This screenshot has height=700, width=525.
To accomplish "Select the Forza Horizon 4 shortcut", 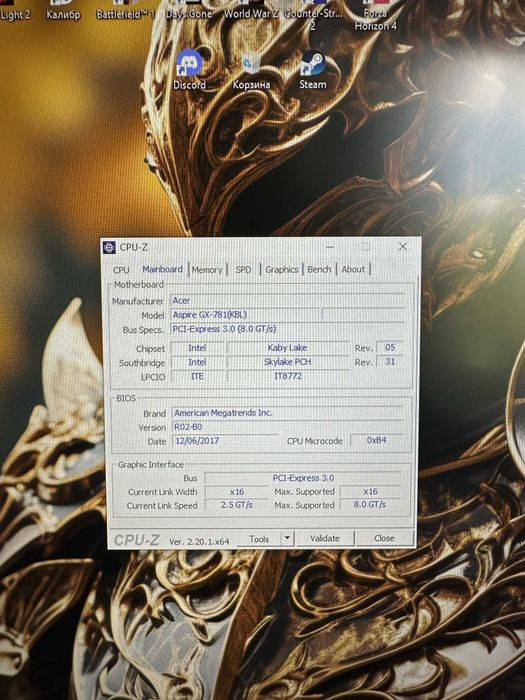I will pyautogui.click(x=375, y=16).
